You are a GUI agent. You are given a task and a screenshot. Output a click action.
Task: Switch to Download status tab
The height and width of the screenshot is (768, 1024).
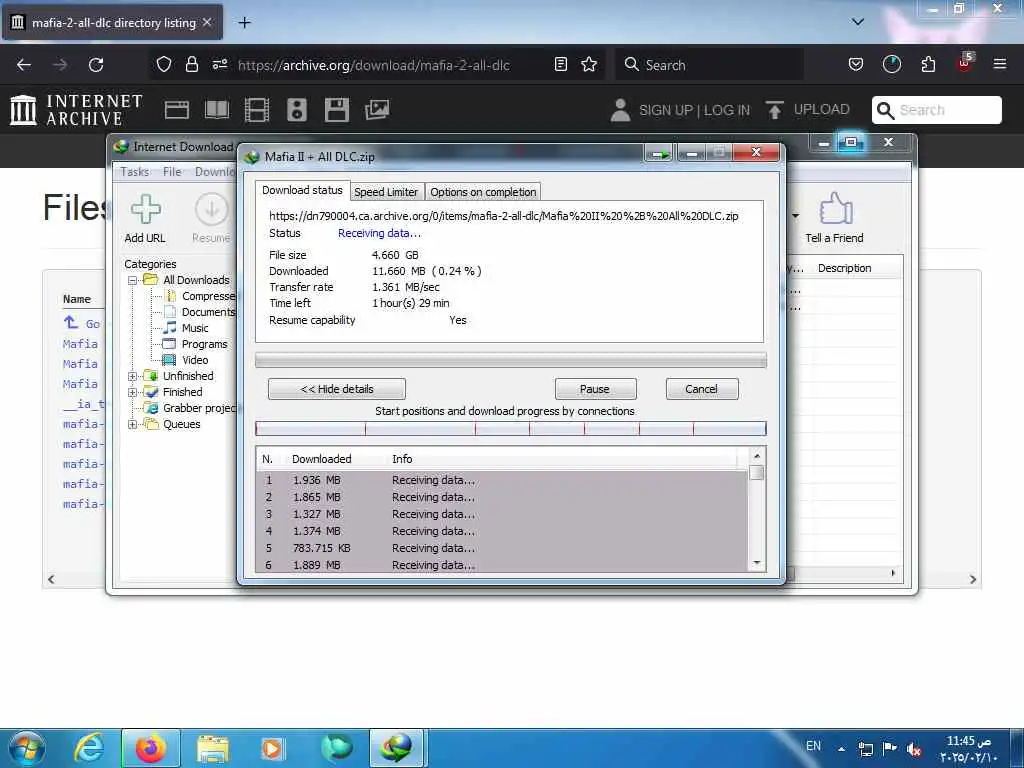click(302, 190)
